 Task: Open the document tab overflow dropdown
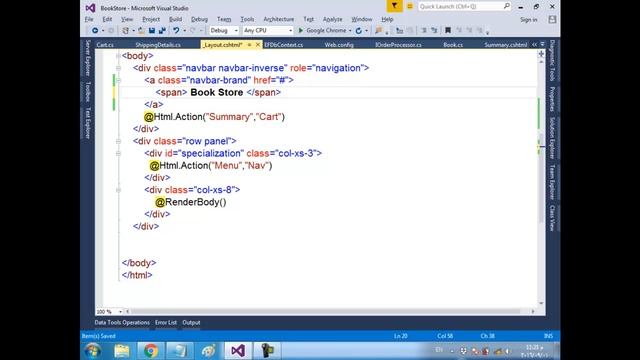tap(542, 44)
